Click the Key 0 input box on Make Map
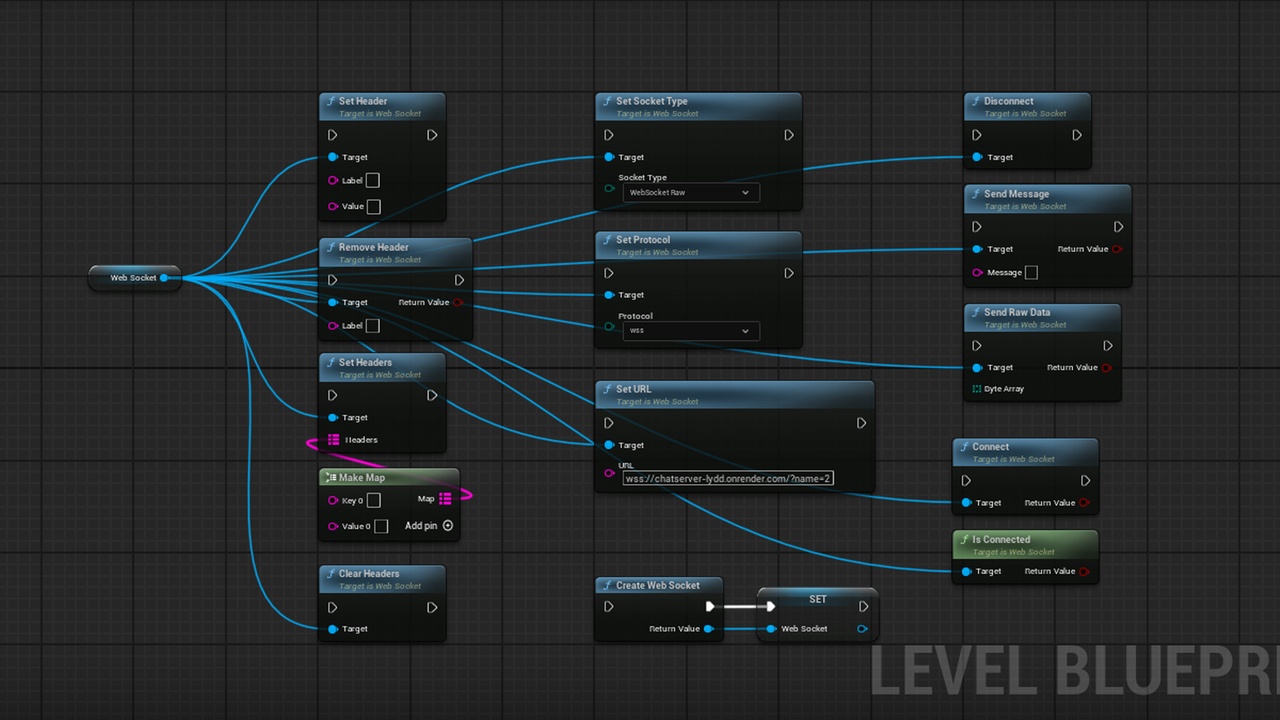Image resolution: width=1280 pixels, height=720 pixels. [373, 500]
